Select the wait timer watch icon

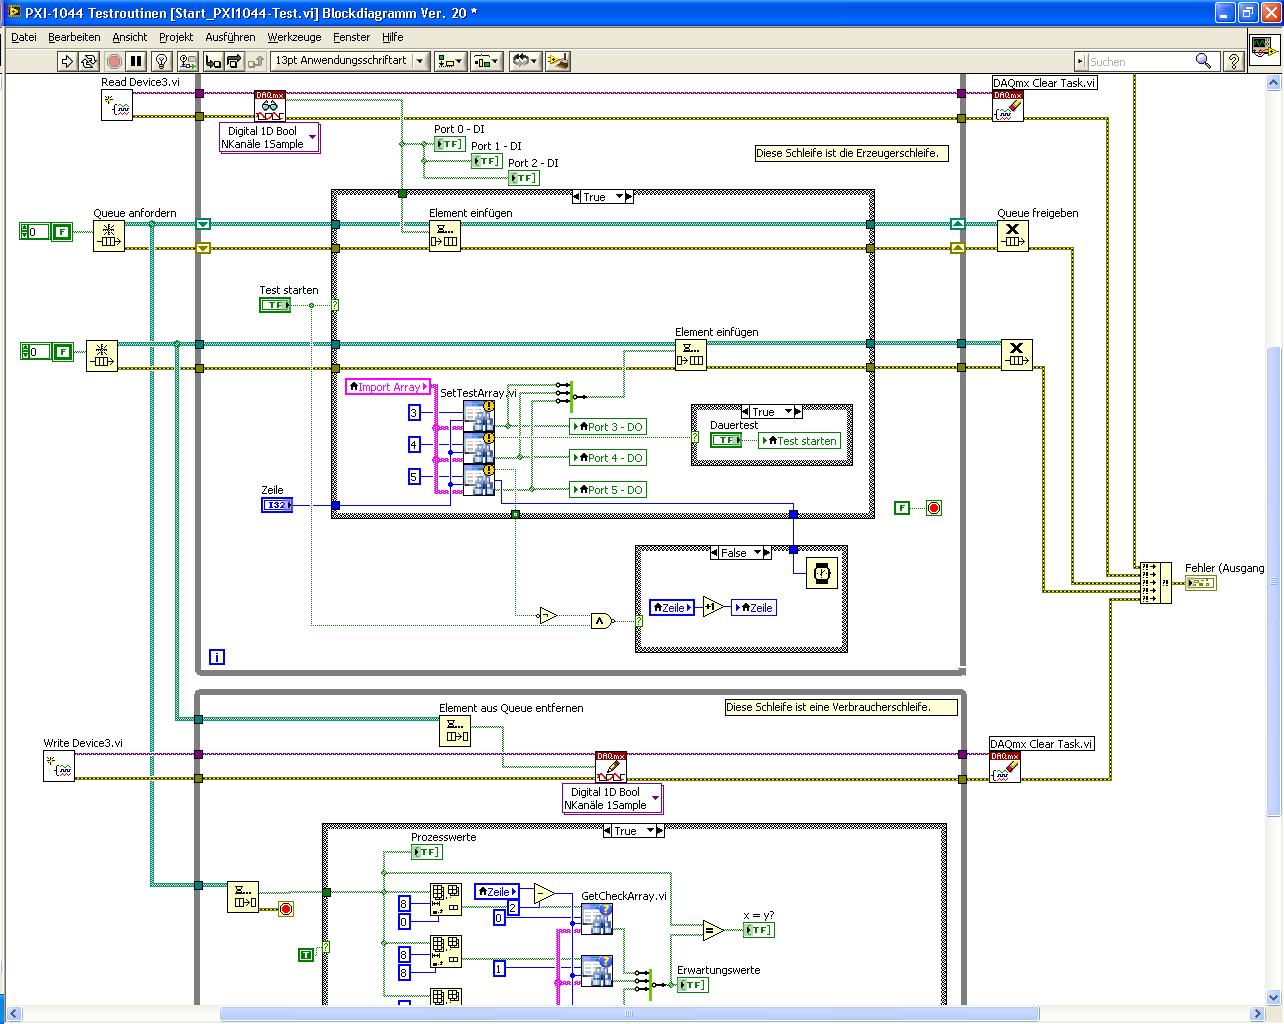point(821,574)
